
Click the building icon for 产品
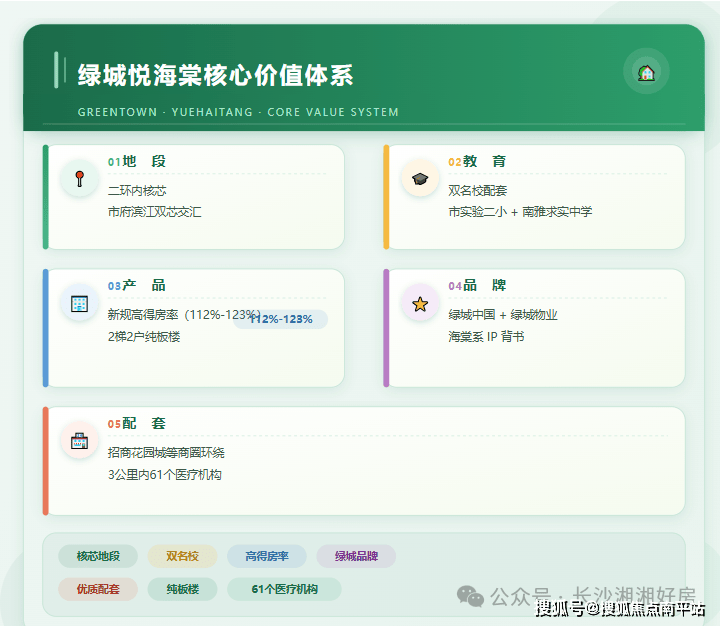coord(79,302)
